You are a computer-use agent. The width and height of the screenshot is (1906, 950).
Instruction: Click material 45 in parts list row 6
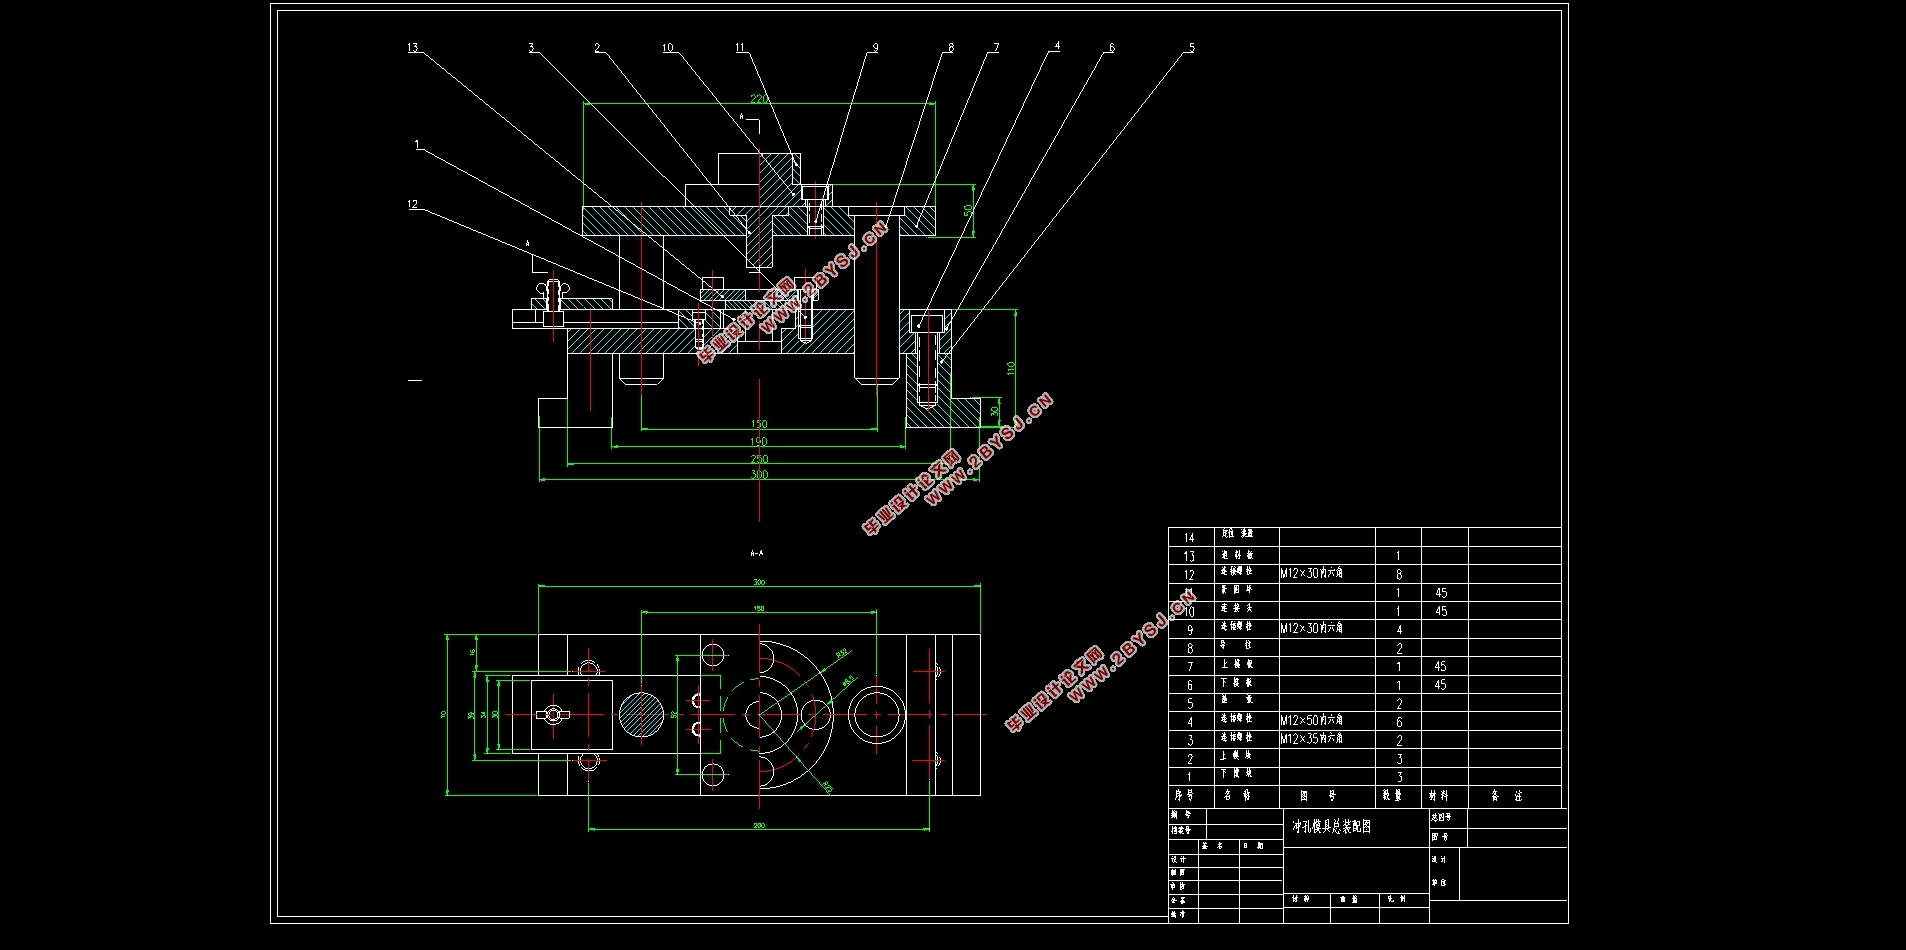point(1441,685)
